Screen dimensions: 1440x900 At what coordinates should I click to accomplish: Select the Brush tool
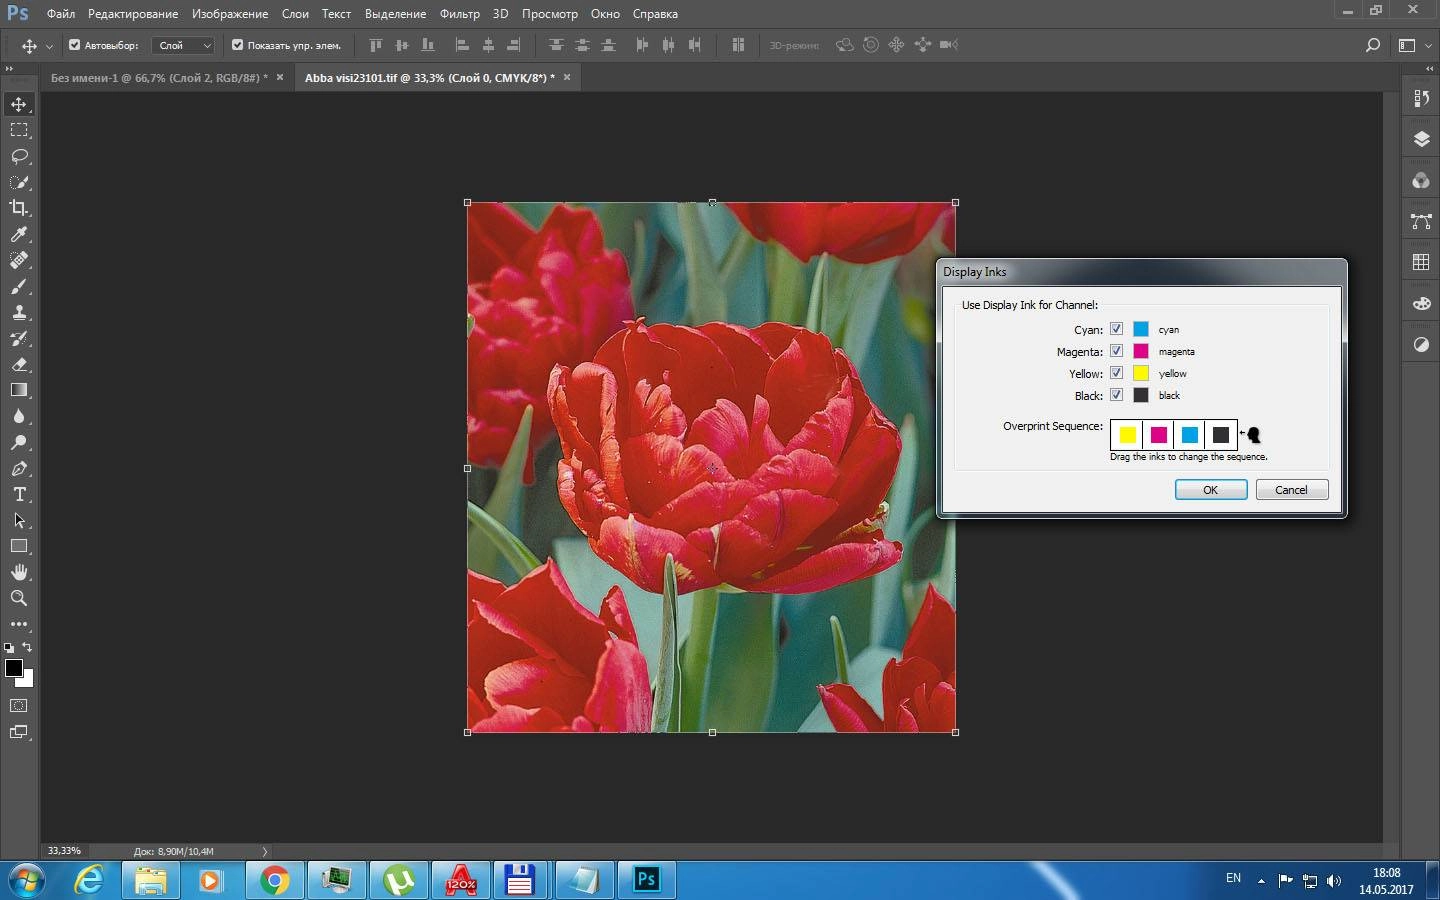(x=19, y=286)
